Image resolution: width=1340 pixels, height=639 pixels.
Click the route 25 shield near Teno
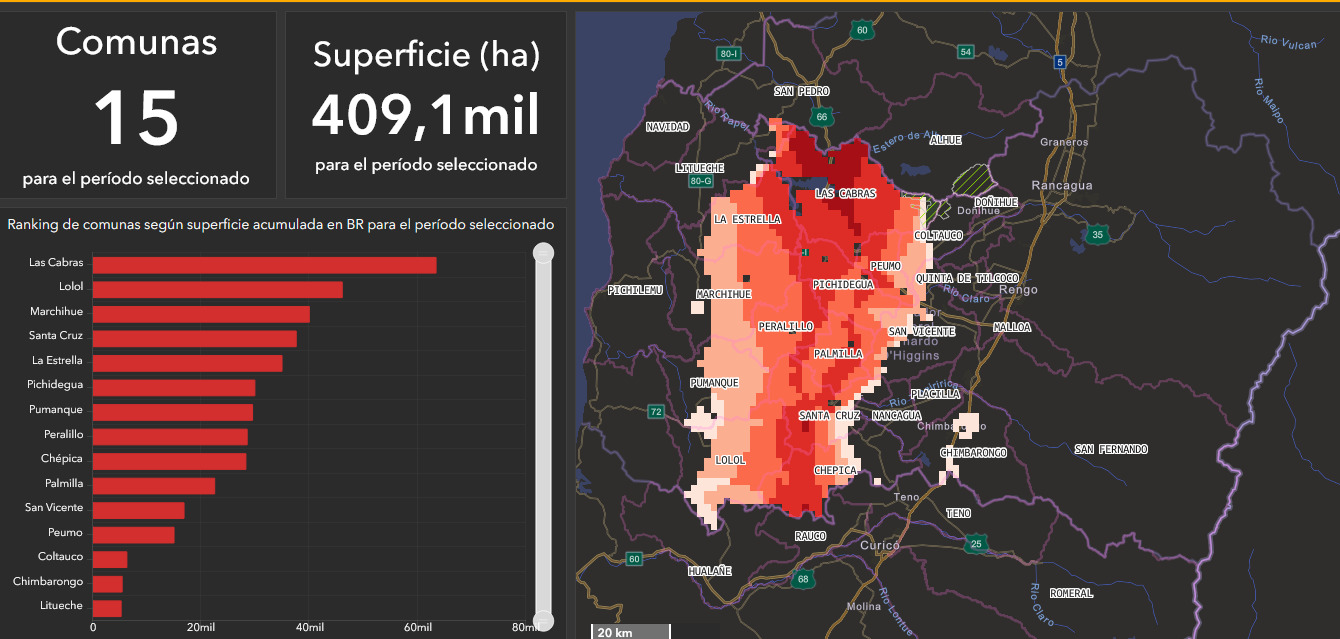point(976,544)
